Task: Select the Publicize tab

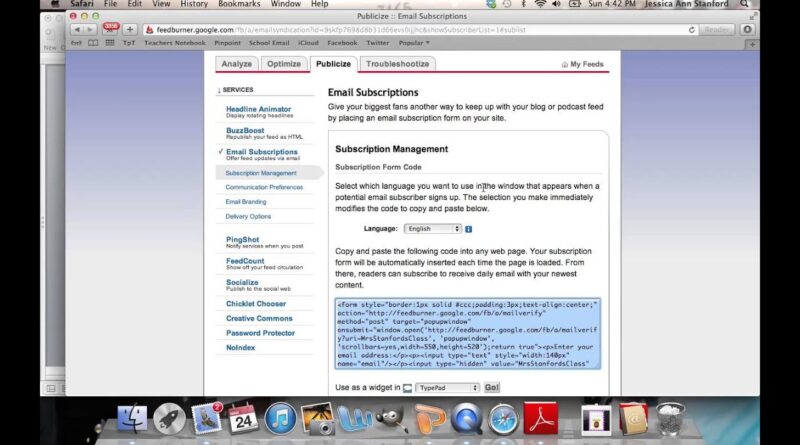Action: click(x=333, y=64)
